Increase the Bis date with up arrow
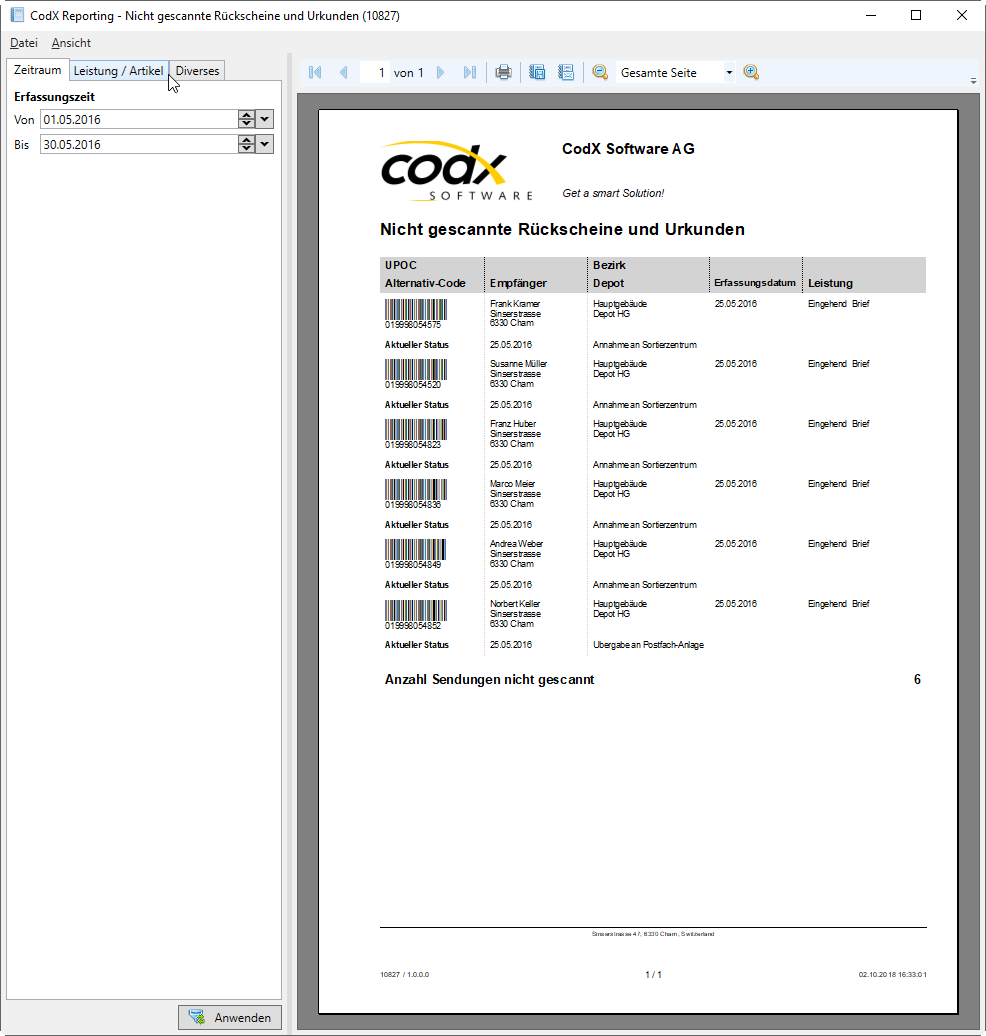Screen dimensions: 986x1036 pos(246,140)
